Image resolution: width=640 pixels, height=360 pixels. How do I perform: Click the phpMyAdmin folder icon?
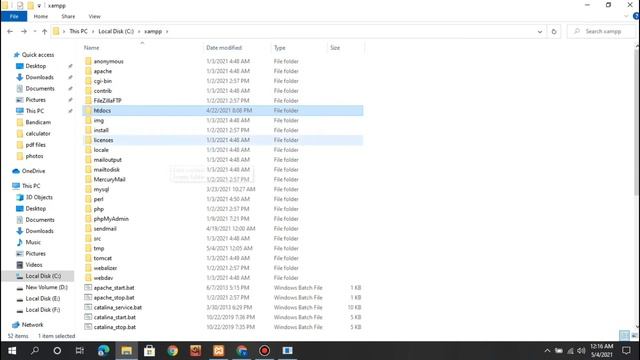89,218
